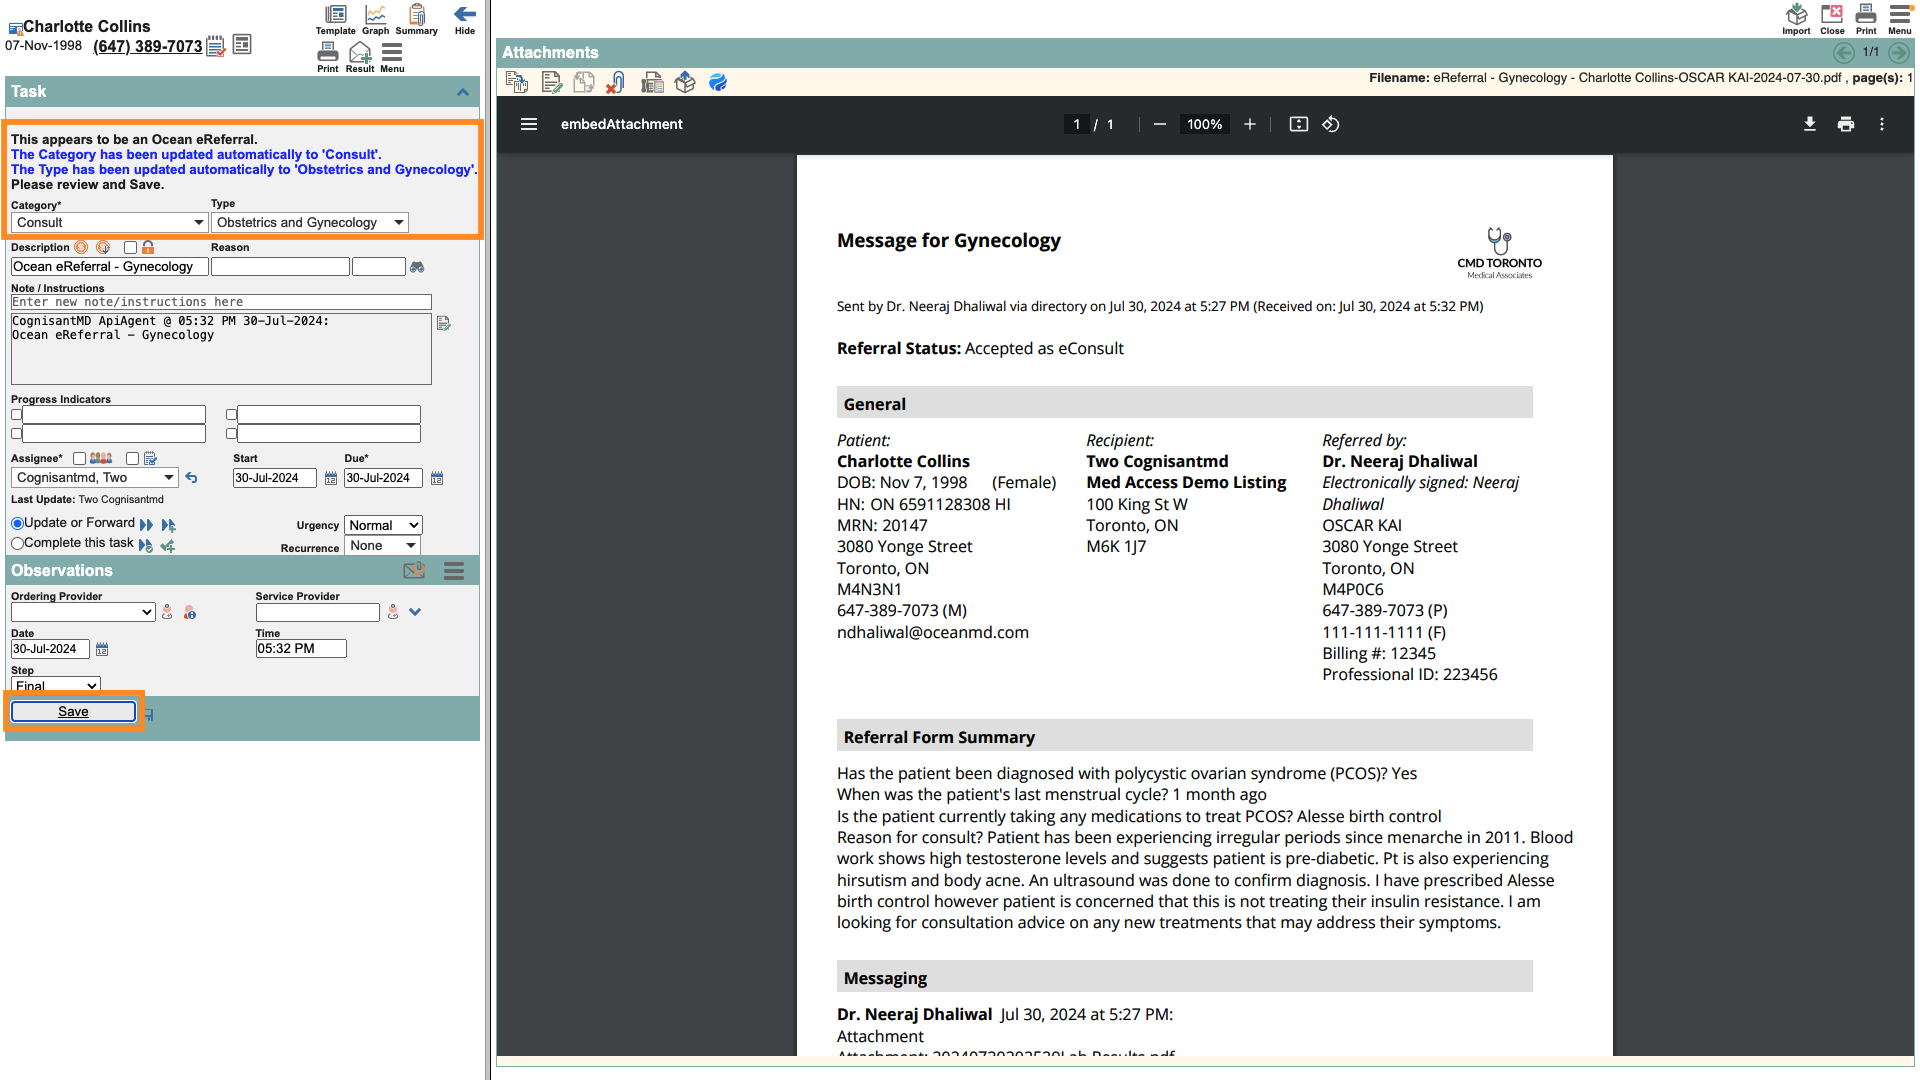The width and height of the screenshot is (1920, 1080).
Task: Toggle the group assignee checkbox
Action: point(80,458)
